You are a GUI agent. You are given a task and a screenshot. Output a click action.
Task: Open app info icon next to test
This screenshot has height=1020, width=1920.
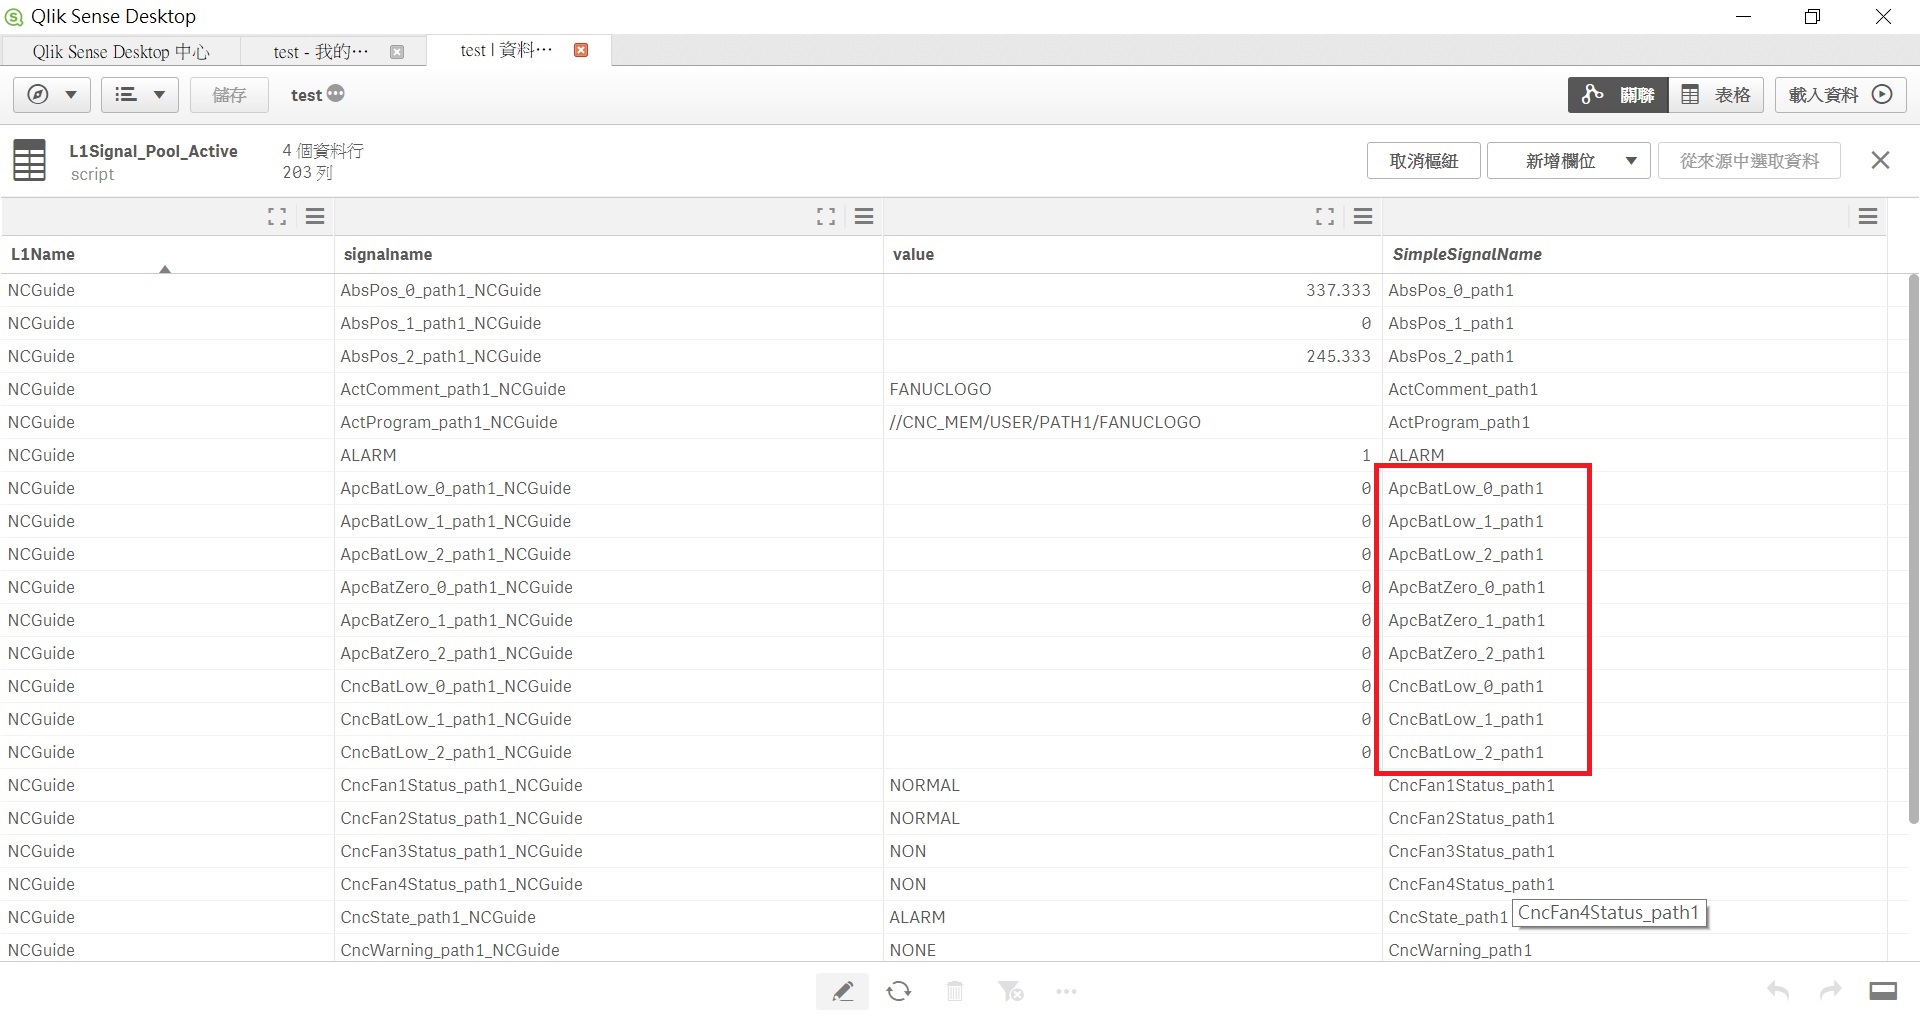tap(336, 94)
